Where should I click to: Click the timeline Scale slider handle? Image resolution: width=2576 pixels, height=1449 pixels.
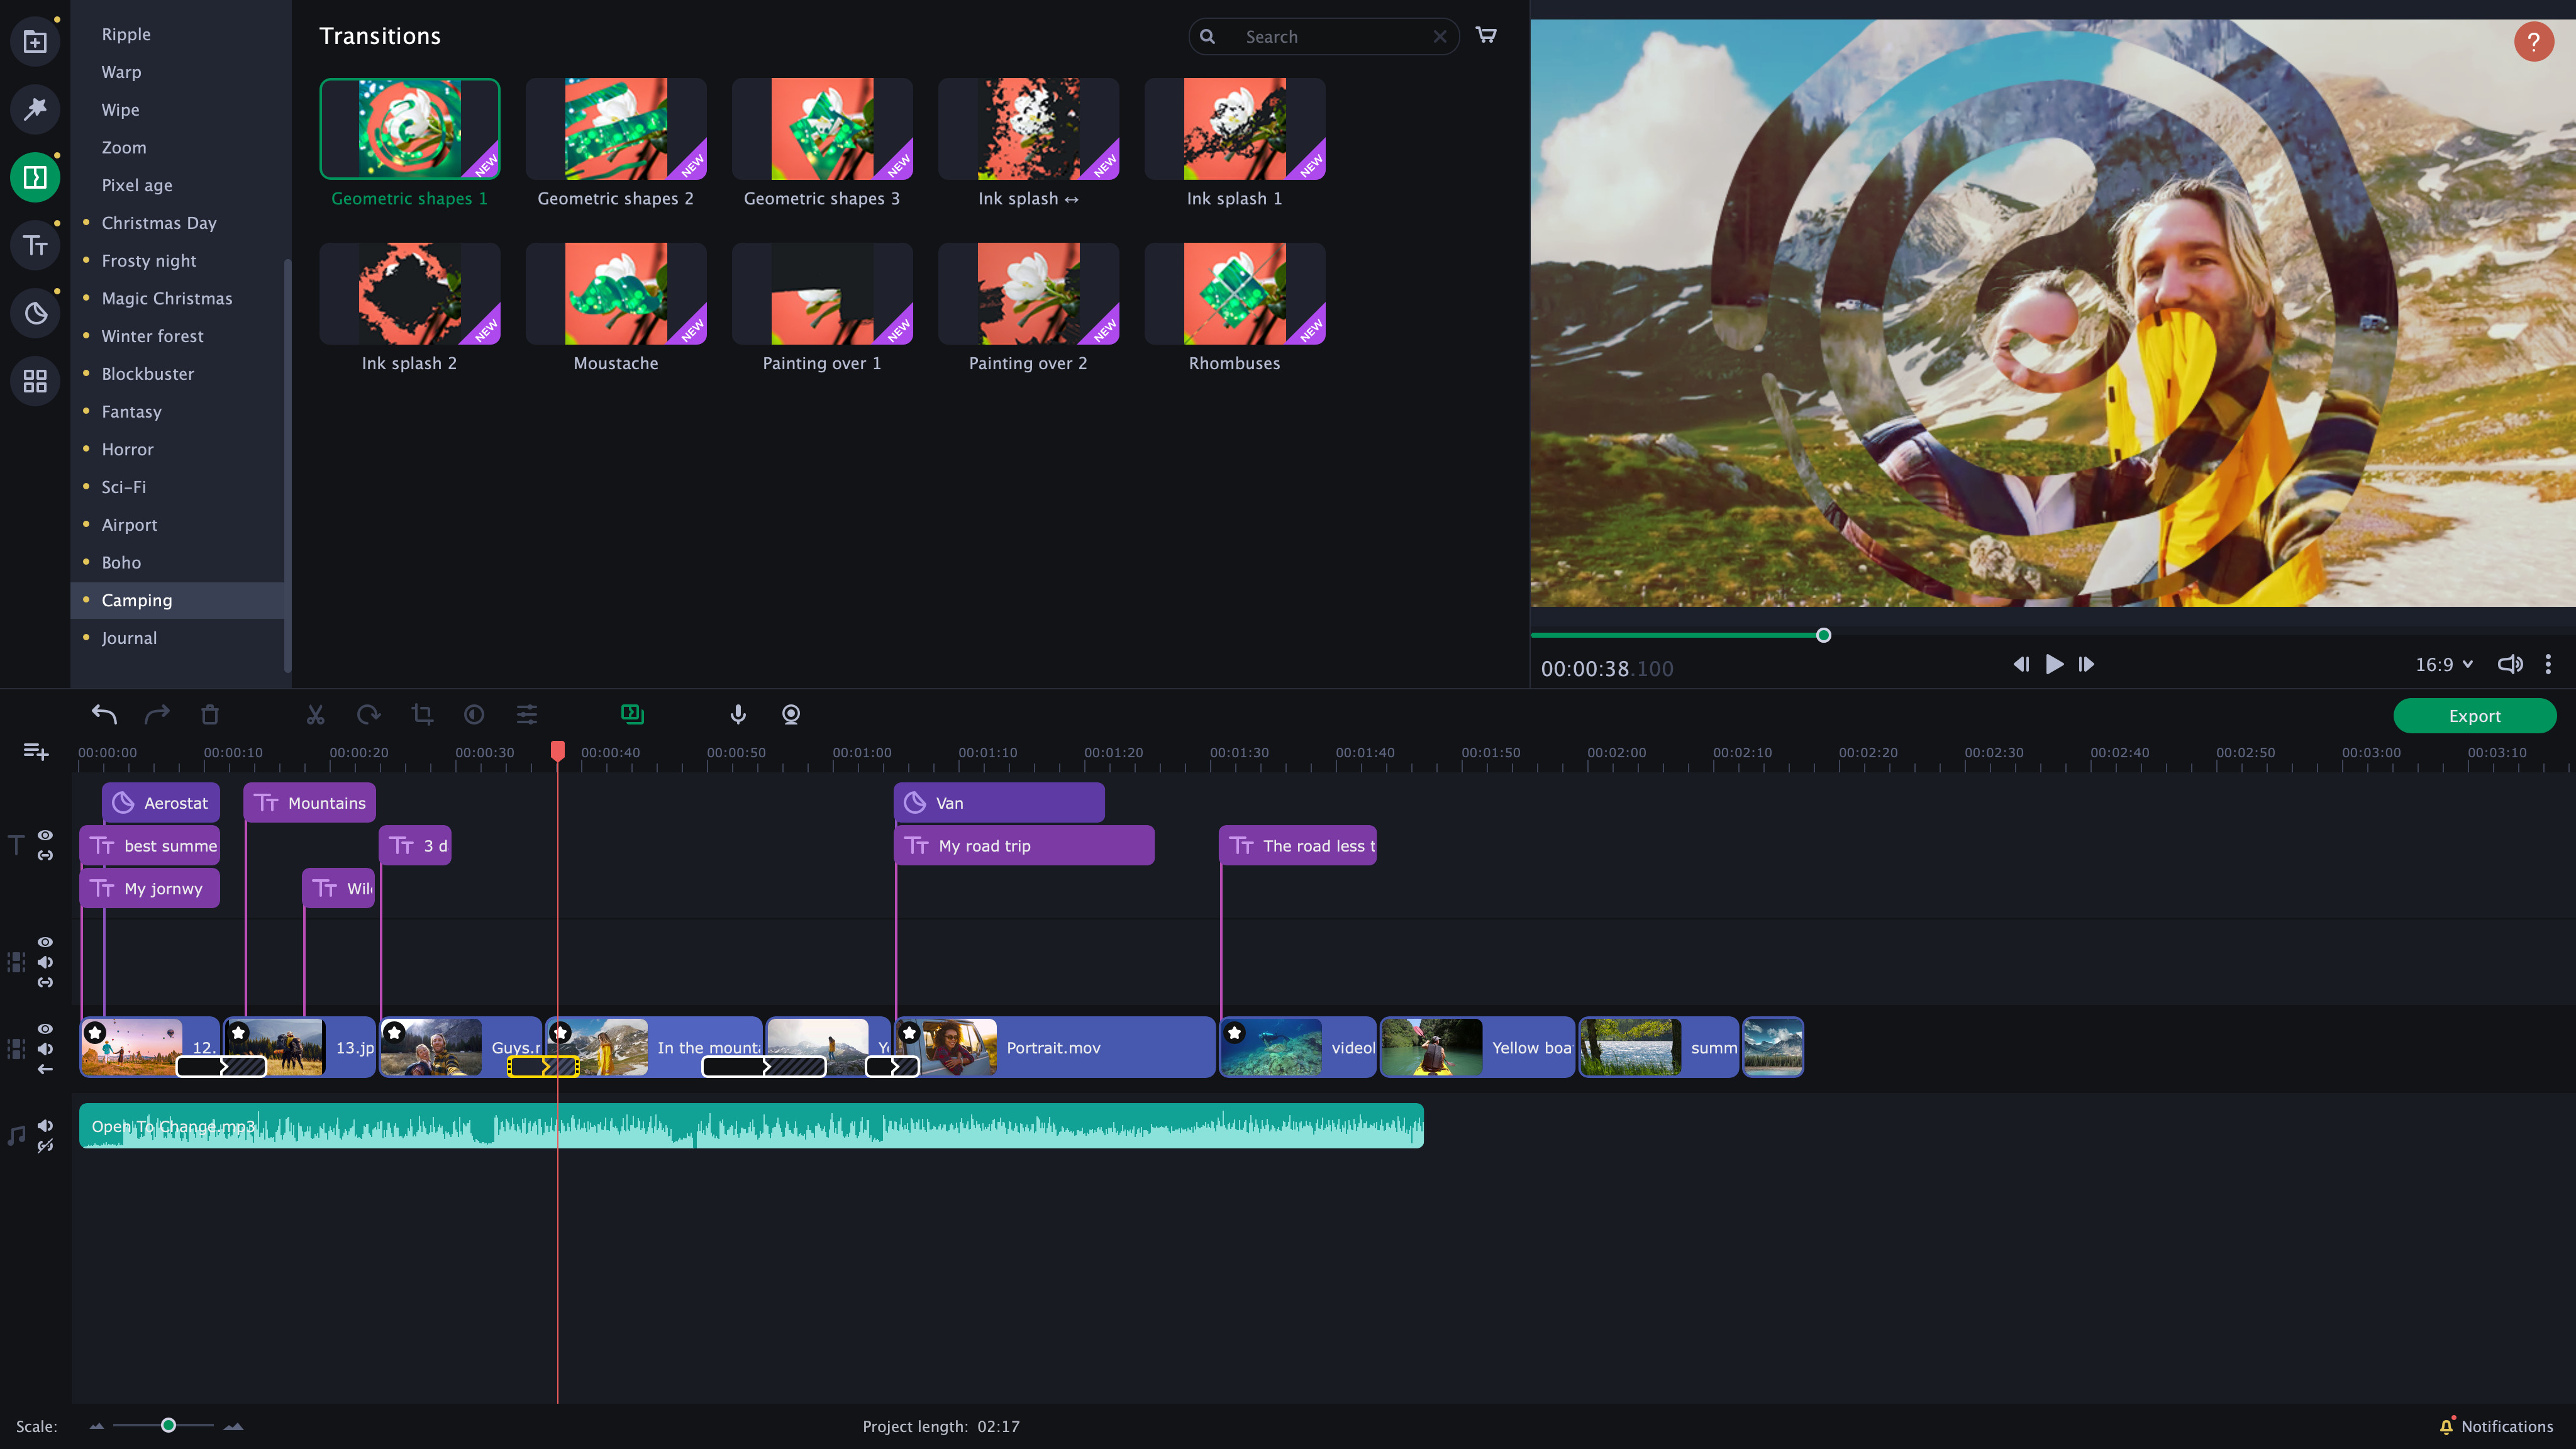point(168,1426)
